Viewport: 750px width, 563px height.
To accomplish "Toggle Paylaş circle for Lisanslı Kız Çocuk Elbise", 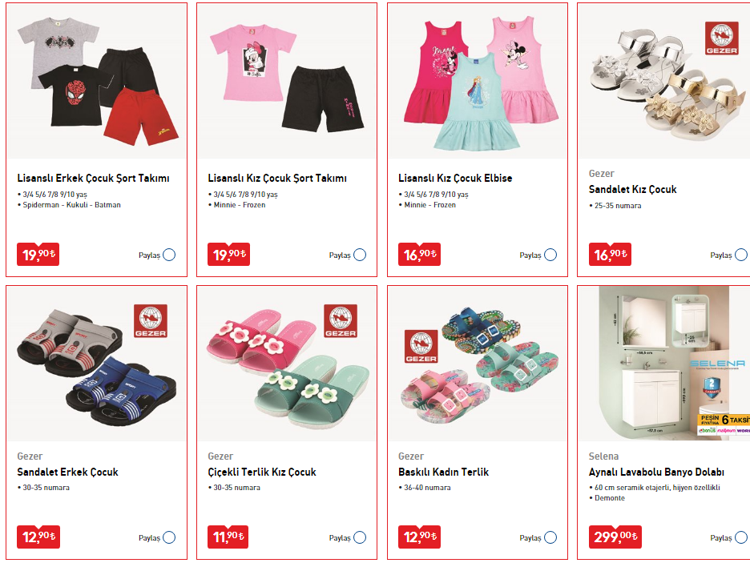I will pyautogui.click(x=551, y=254).
